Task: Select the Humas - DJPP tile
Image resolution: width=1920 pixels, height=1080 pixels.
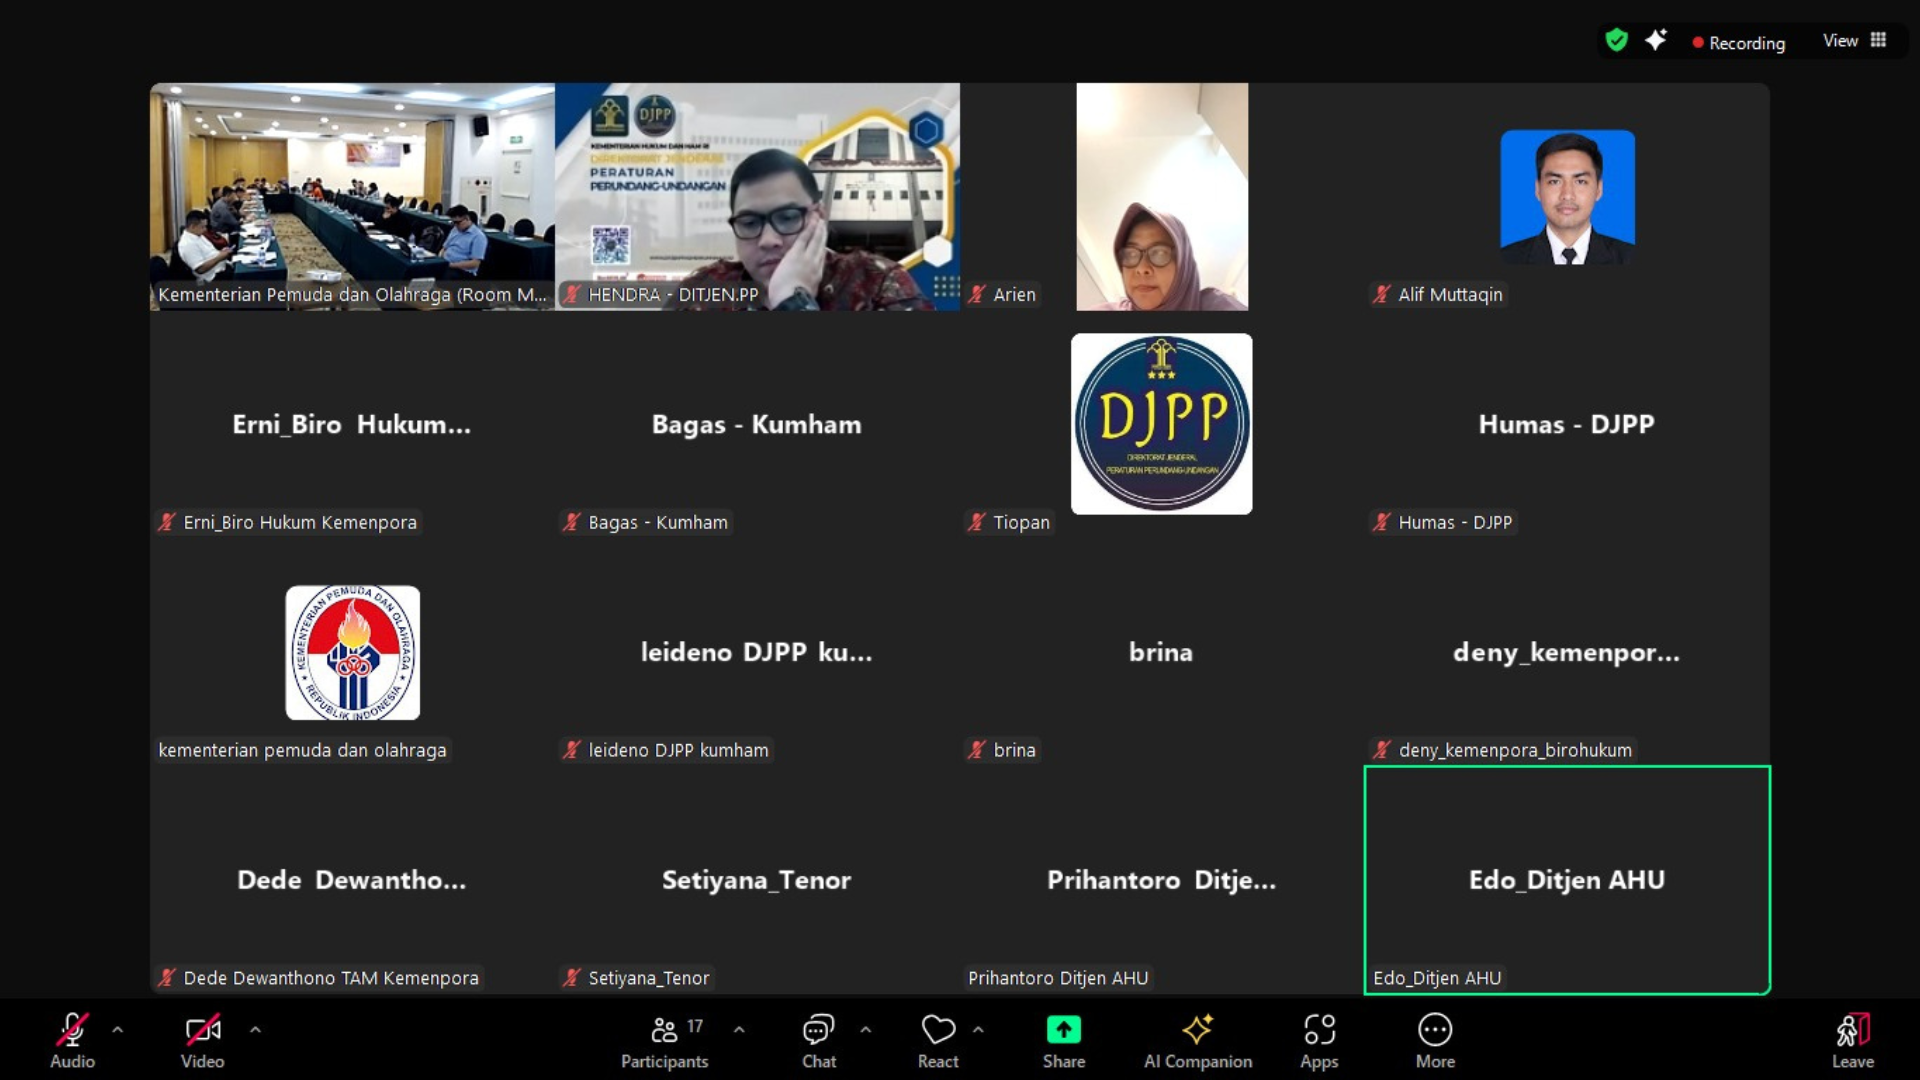Action: [1567, 424]
